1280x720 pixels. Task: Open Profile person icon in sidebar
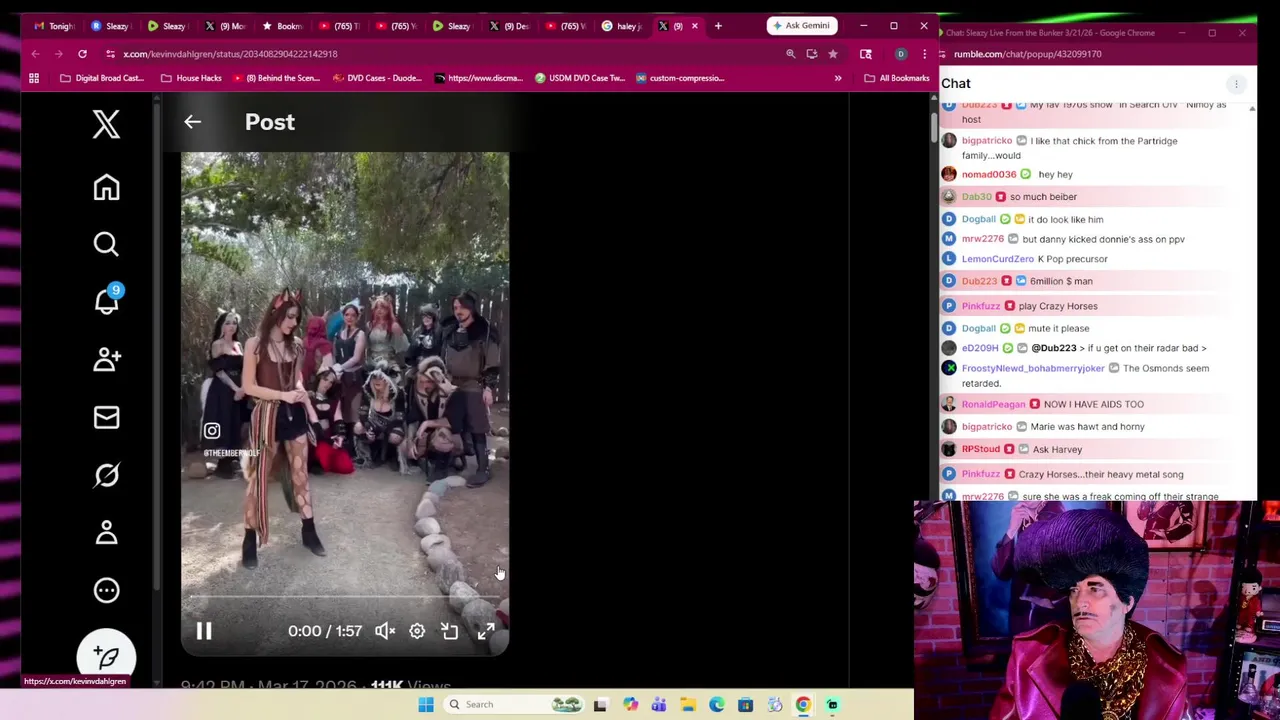[106, 532]
